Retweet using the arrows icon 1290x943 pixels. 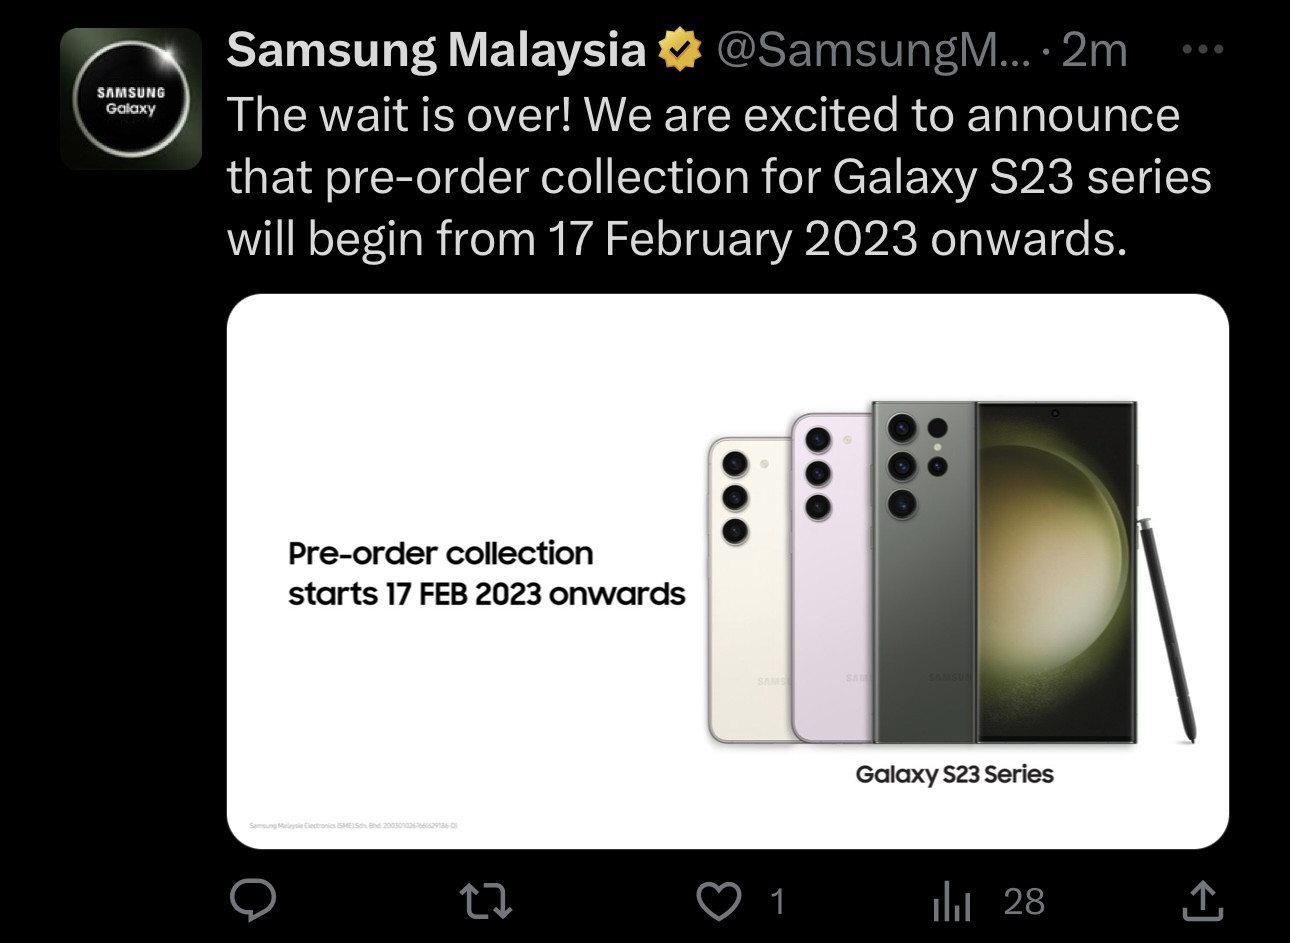point(485,900)
